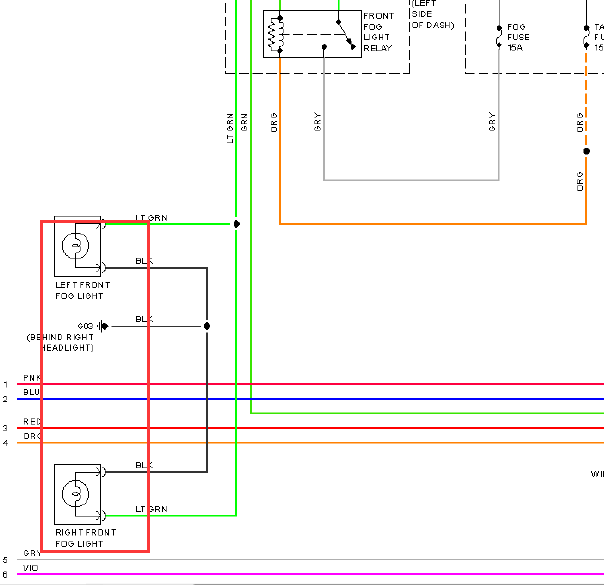Select the junction dot on the LT GRN wire
The width and height of the screenshot is (604, 585).
[x=237, y=224]
